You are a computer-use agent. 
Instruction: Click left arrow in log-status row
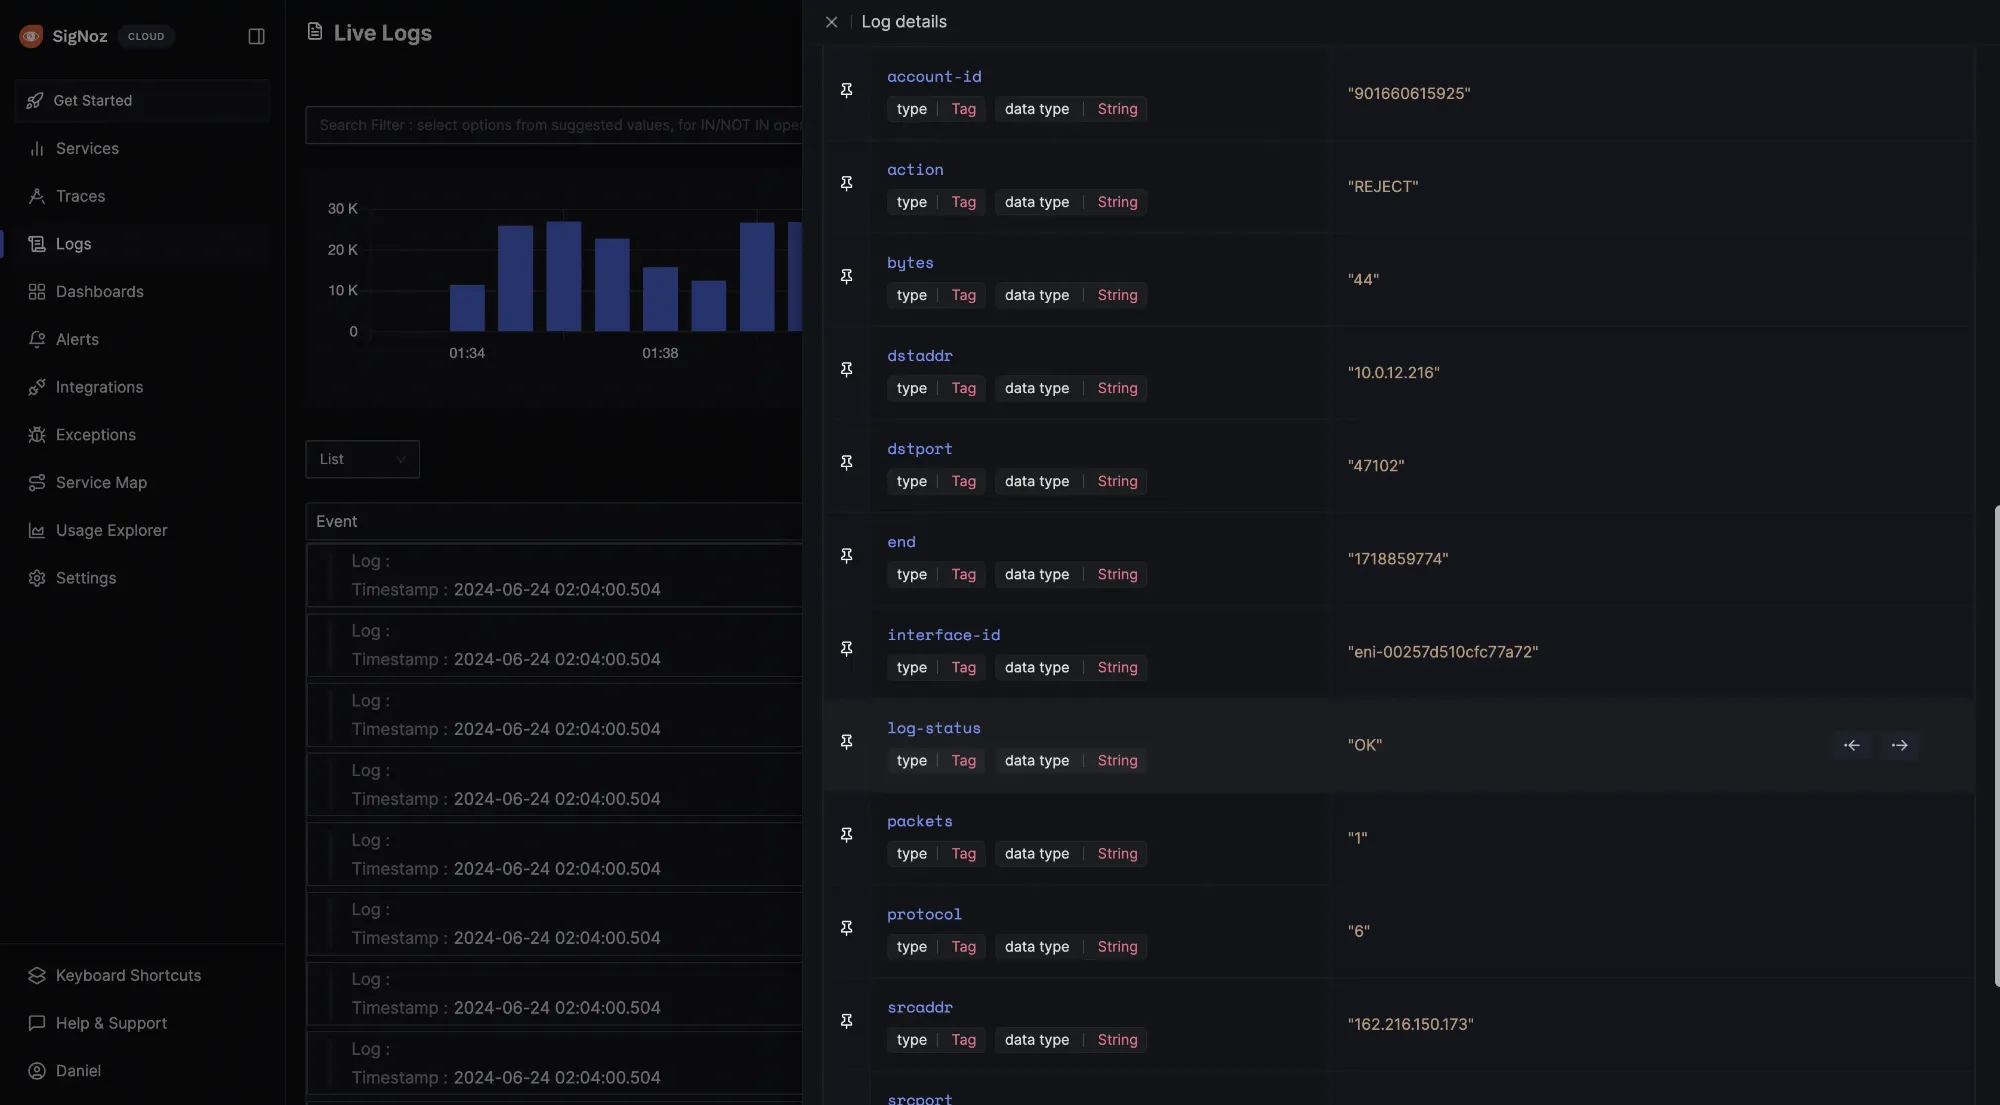pyautogui.click(x=1852, y=745)
